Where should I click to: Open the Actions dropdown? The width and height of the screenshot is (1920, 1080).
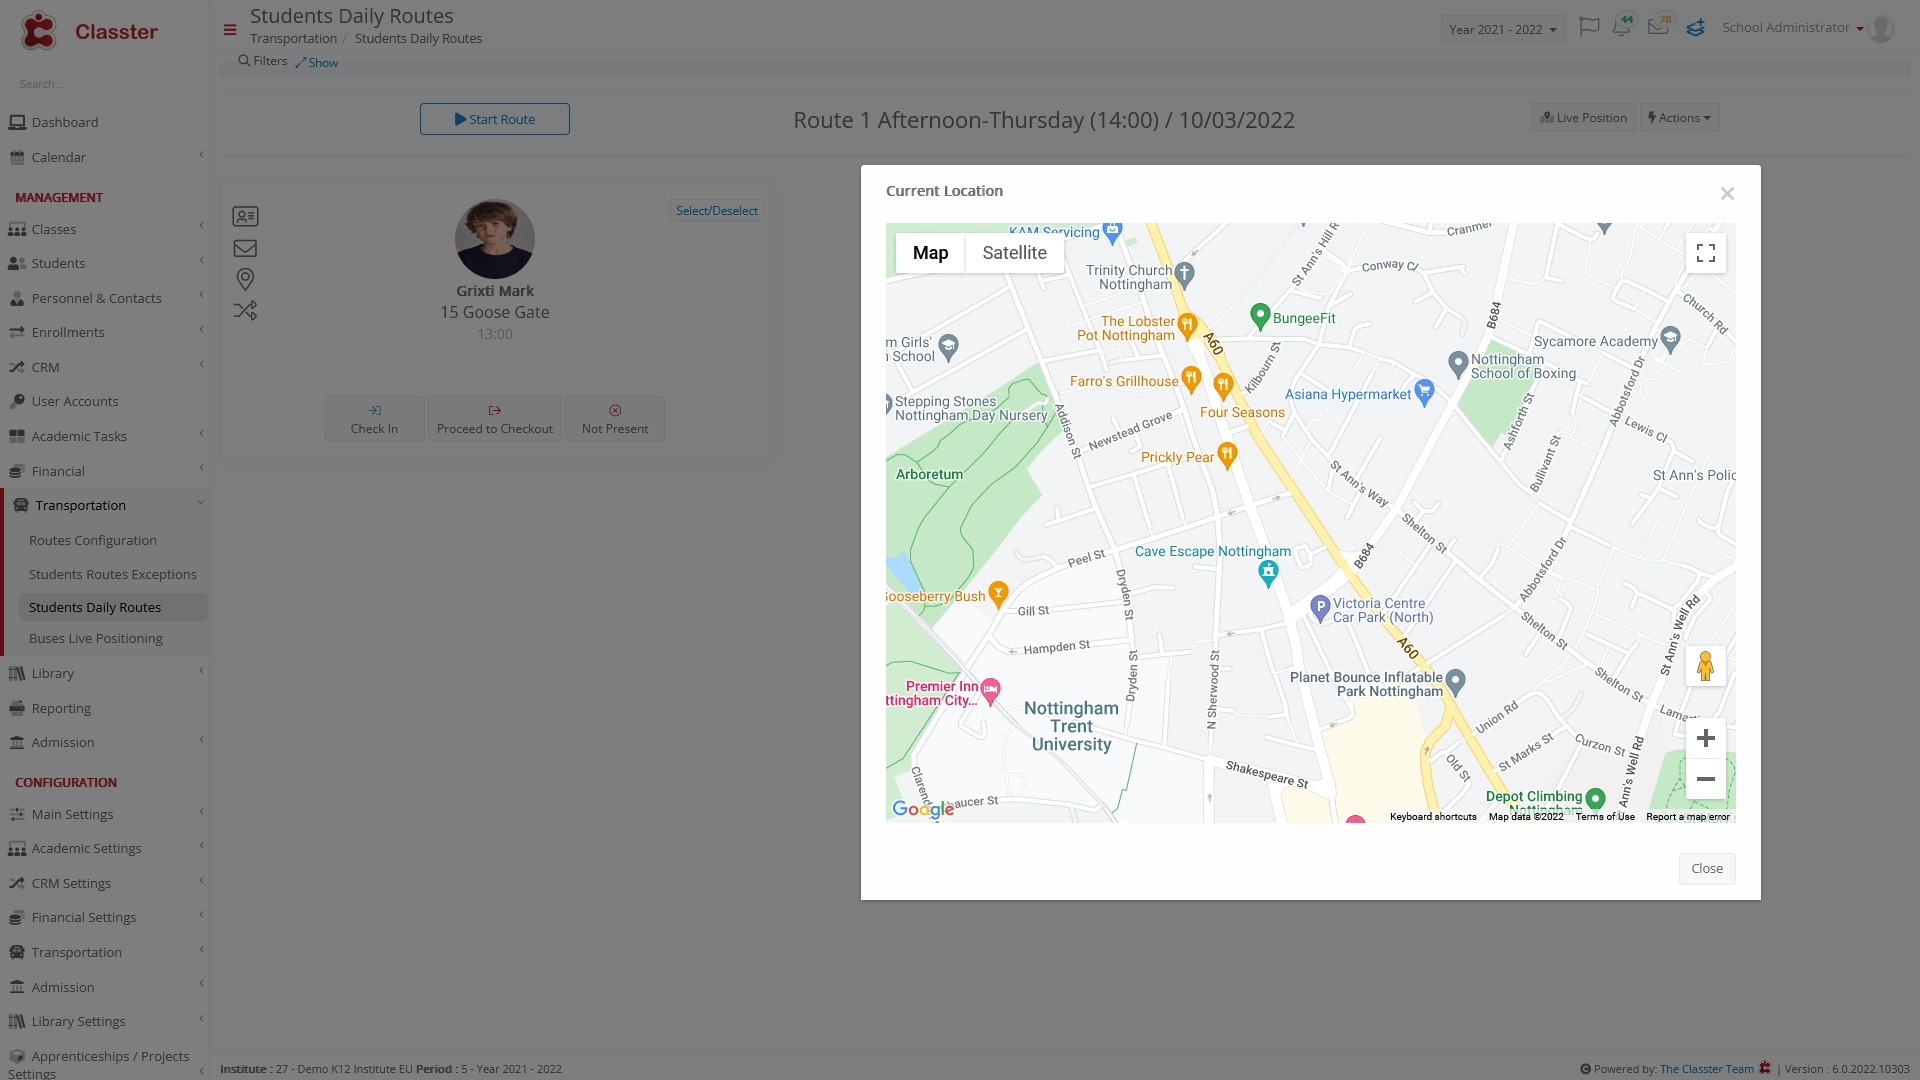click(x=1679, y=118)
